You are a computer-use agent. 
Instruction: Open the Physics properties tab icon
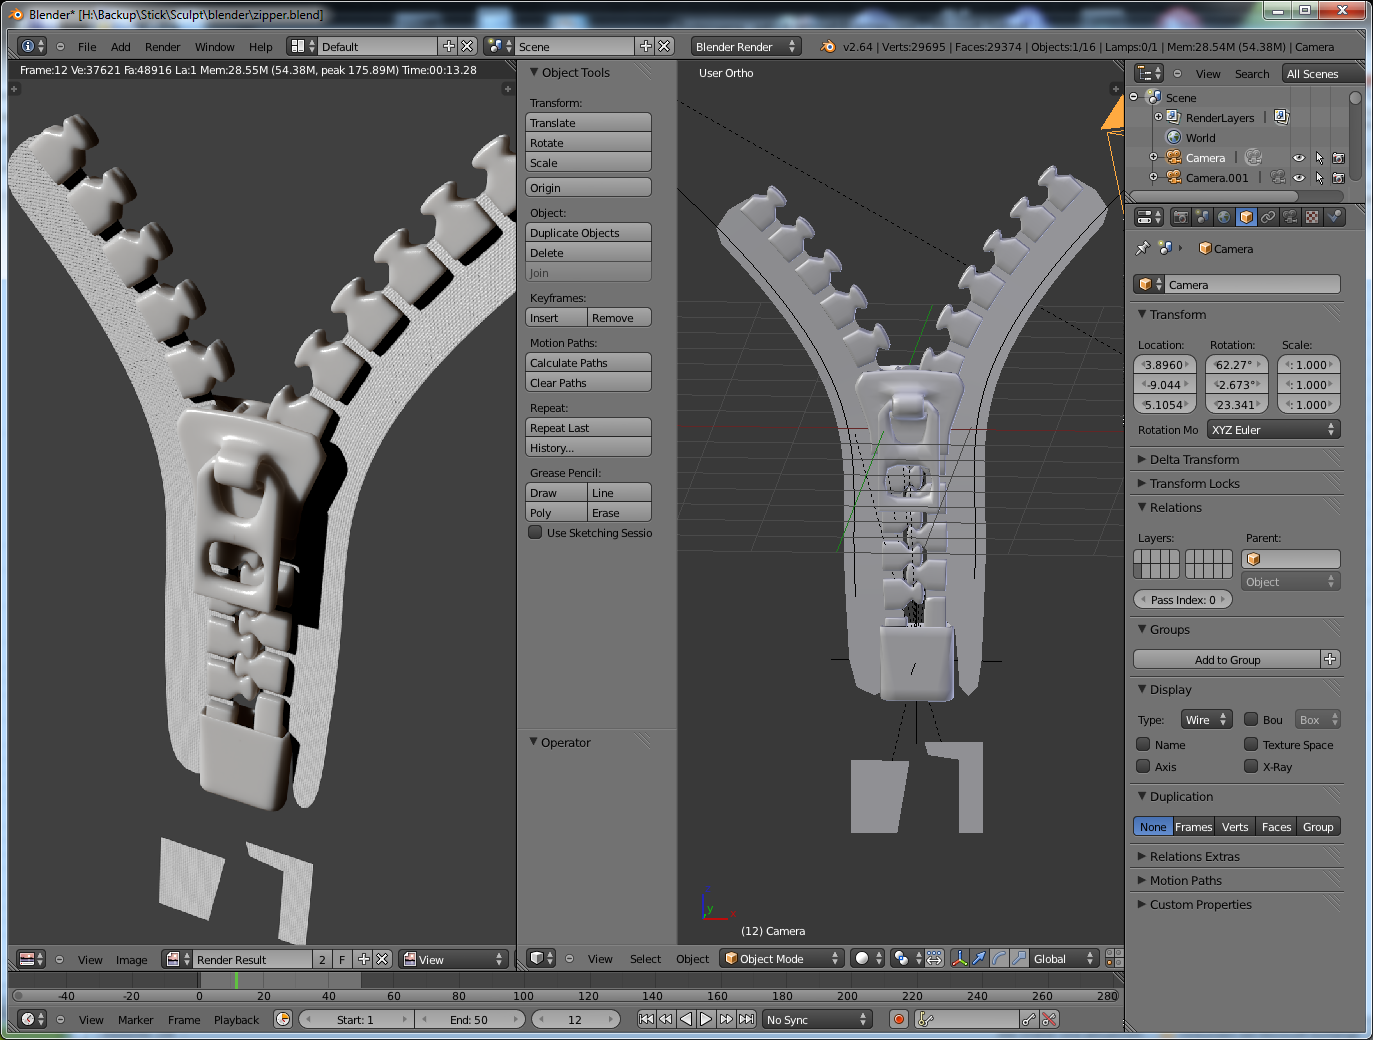point(1333,217)
